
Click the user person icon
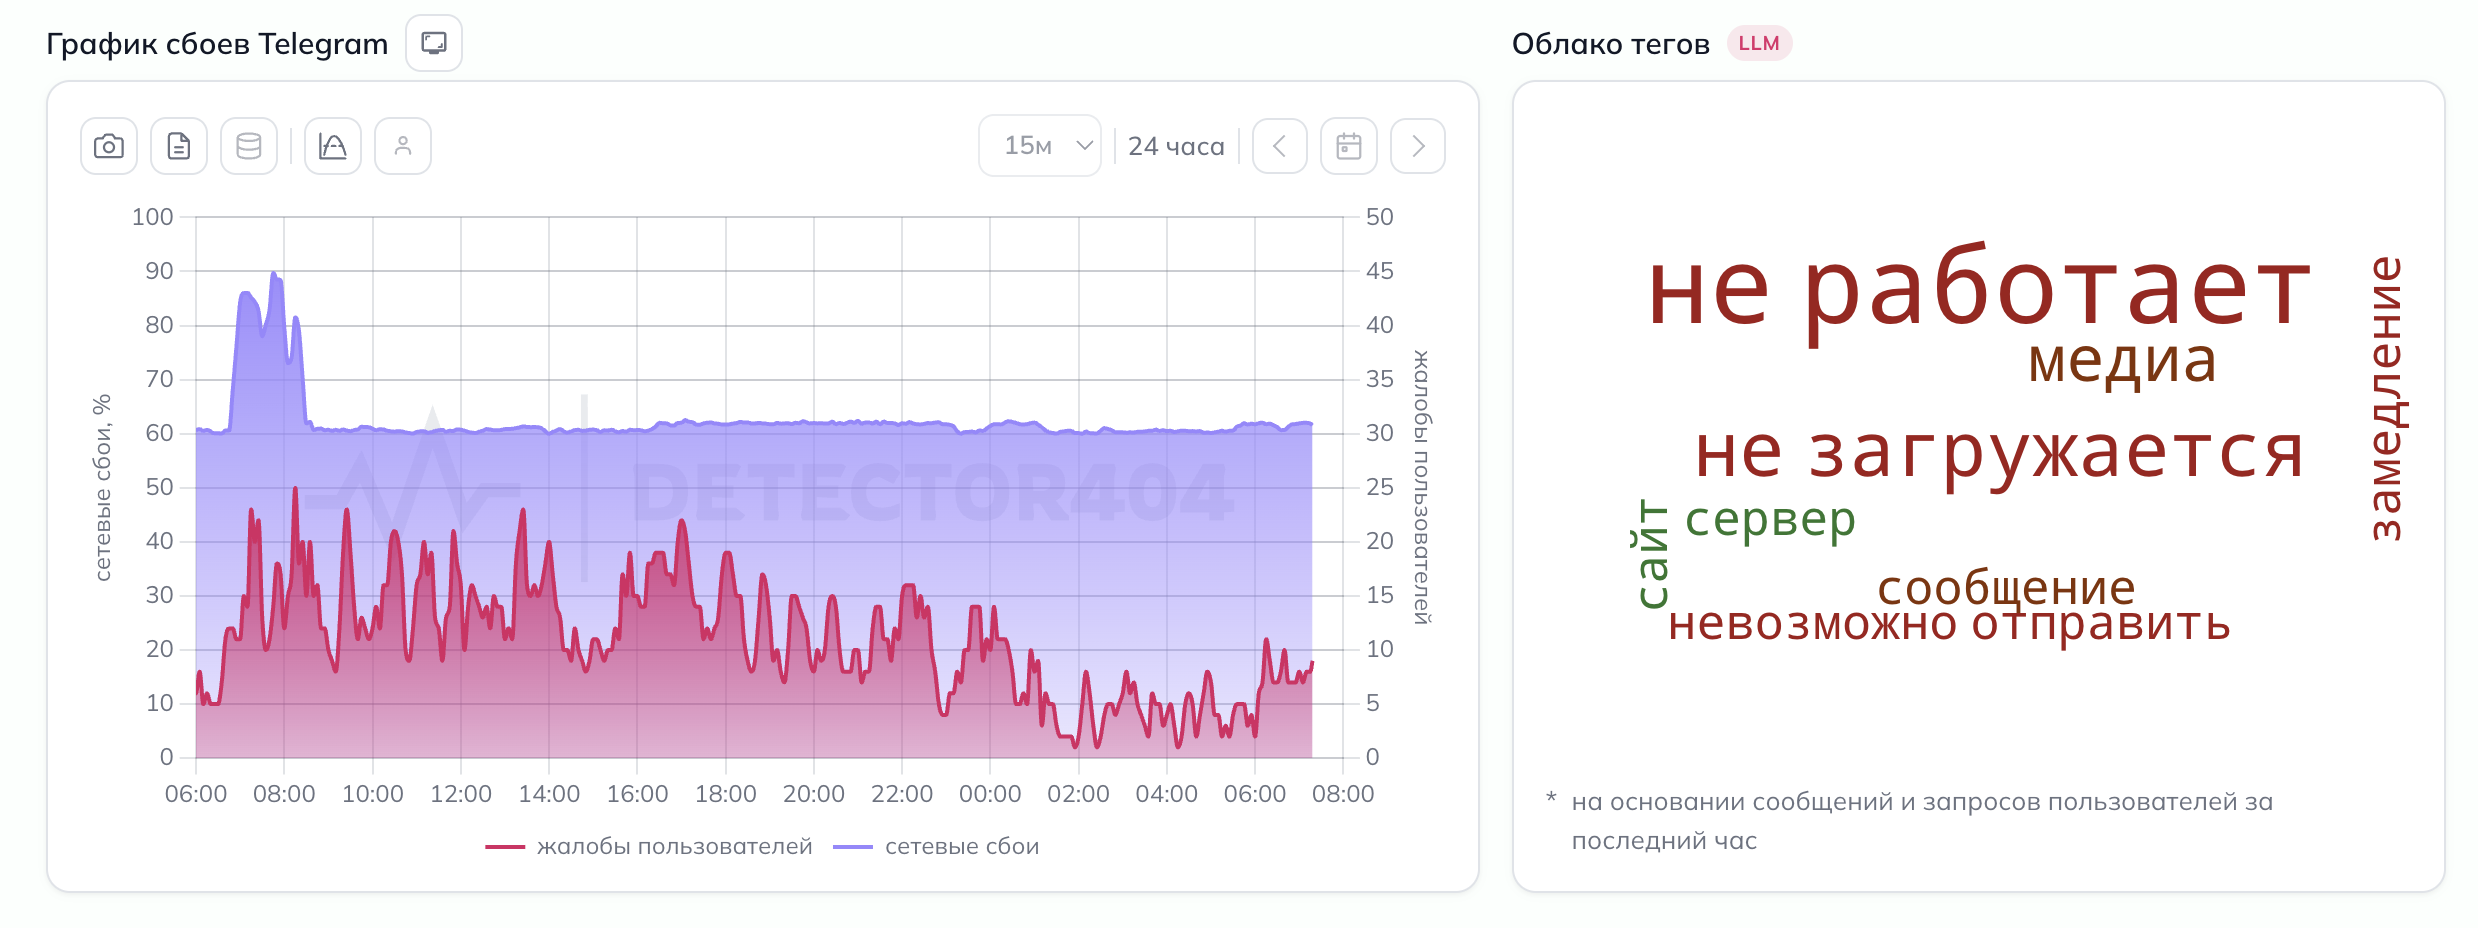(403, 147)
